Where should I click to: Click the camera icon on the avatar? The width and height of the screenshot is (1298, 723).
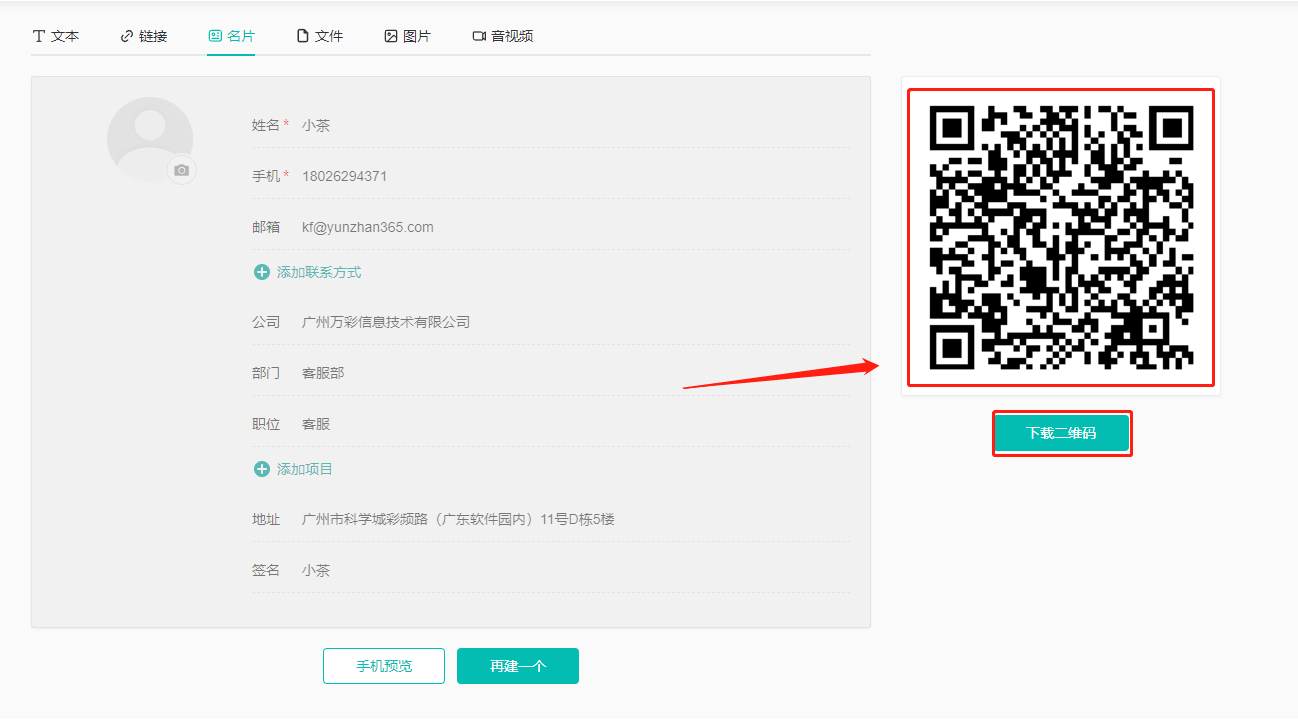tap(181, 170)
